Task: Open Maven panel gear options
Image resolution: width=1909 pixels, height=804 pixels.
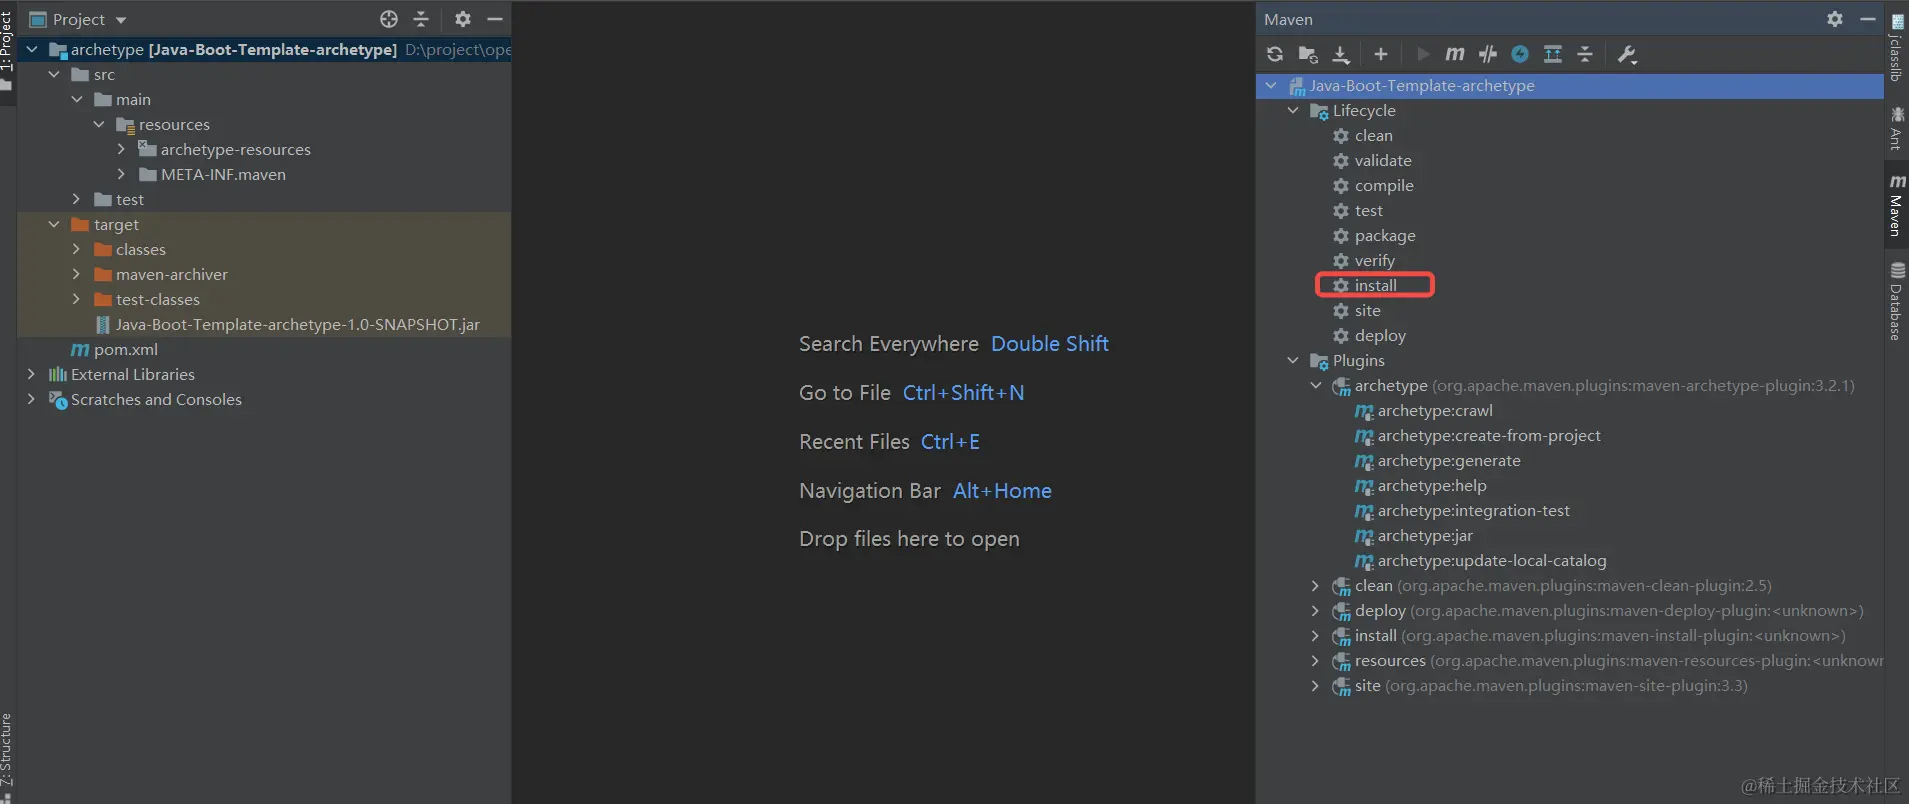Action: [1835, 19]
